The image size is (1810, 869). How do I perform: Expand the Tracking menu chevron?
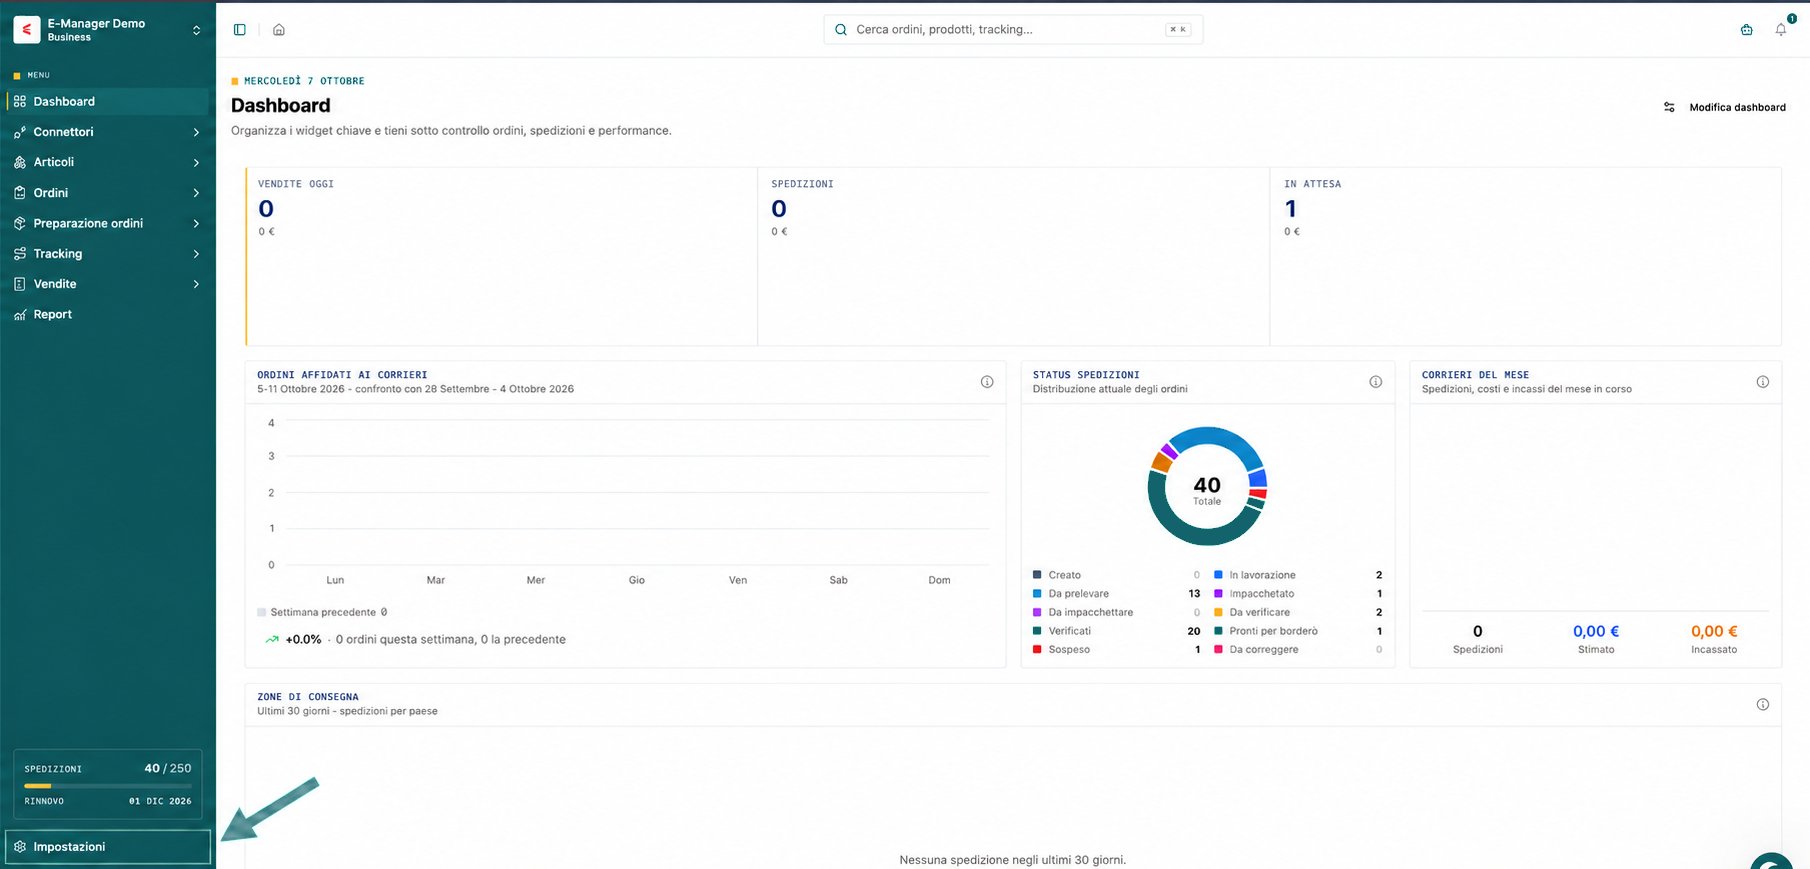pos(196,254)
